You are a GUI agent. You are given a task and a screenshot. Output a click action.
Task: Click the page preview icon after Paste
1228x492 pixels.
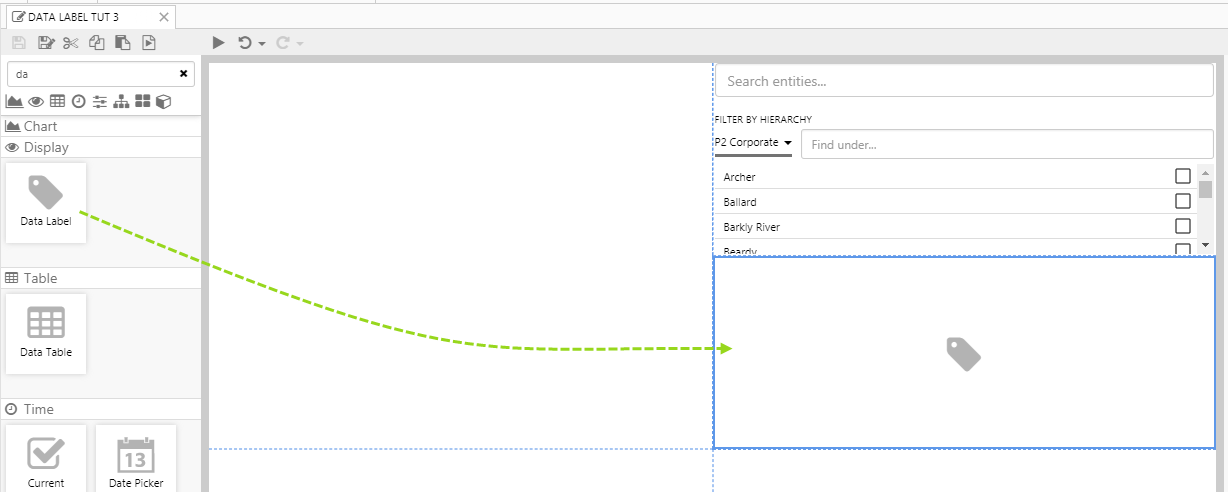click(149, 42)
